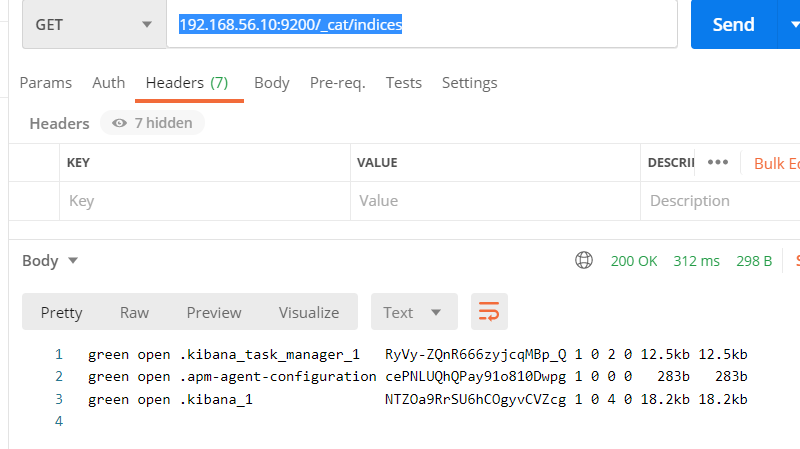Click the .kibana_task_manager_1 index name
800x449 pixels.
[269, 354]
